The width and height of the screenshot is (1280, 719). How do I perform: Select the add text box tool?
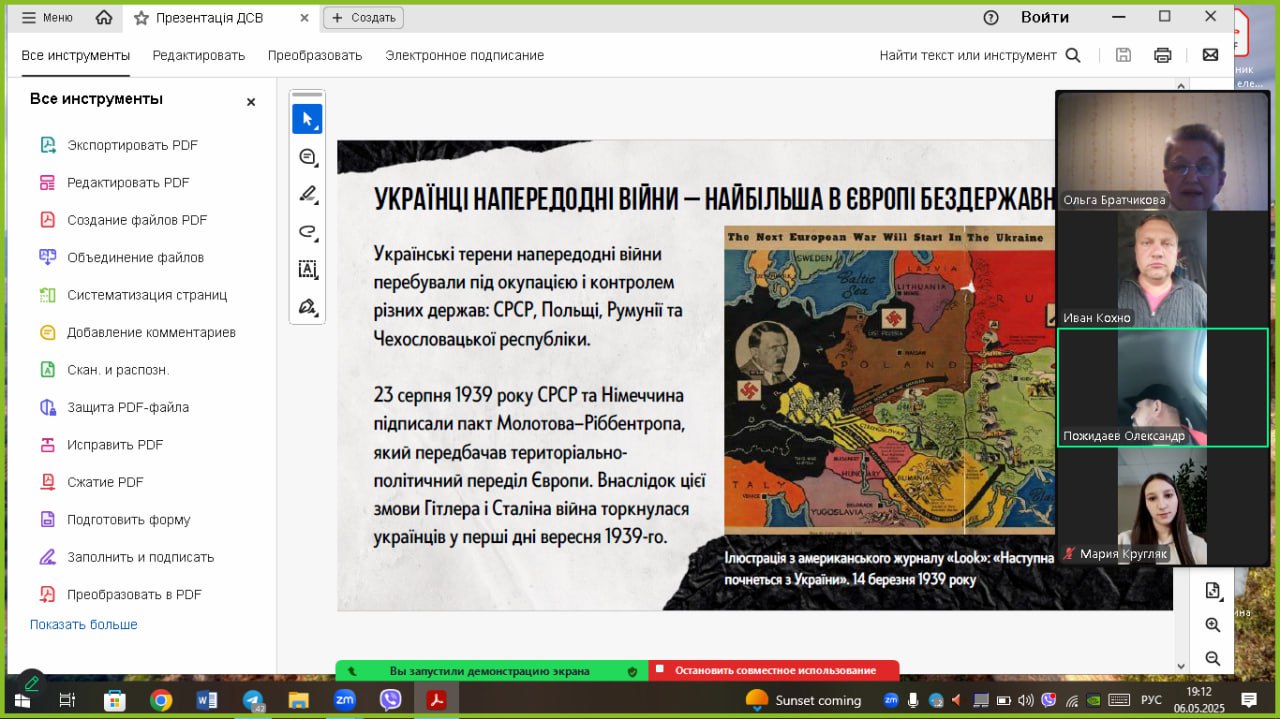click(307, 269)
